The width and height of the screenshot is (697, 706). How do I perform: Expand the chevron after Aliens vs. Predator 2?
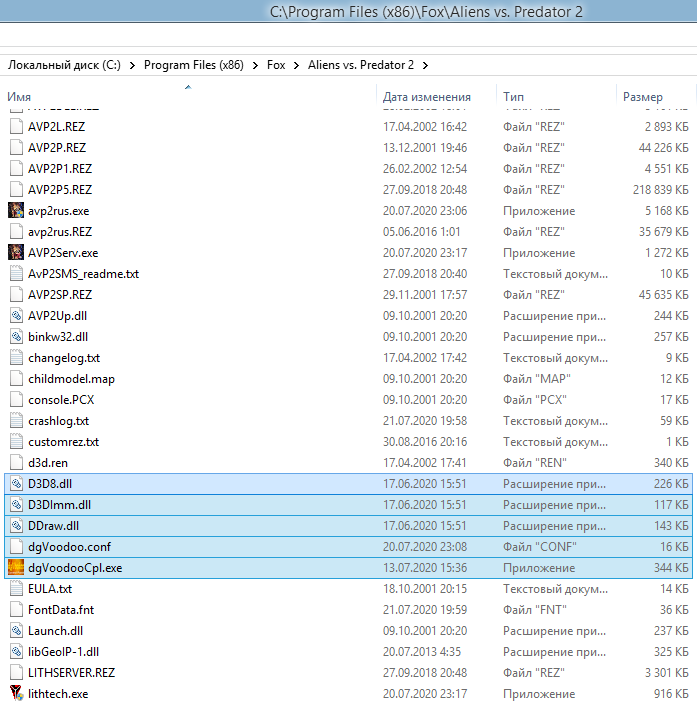click(x=425, y=65)
